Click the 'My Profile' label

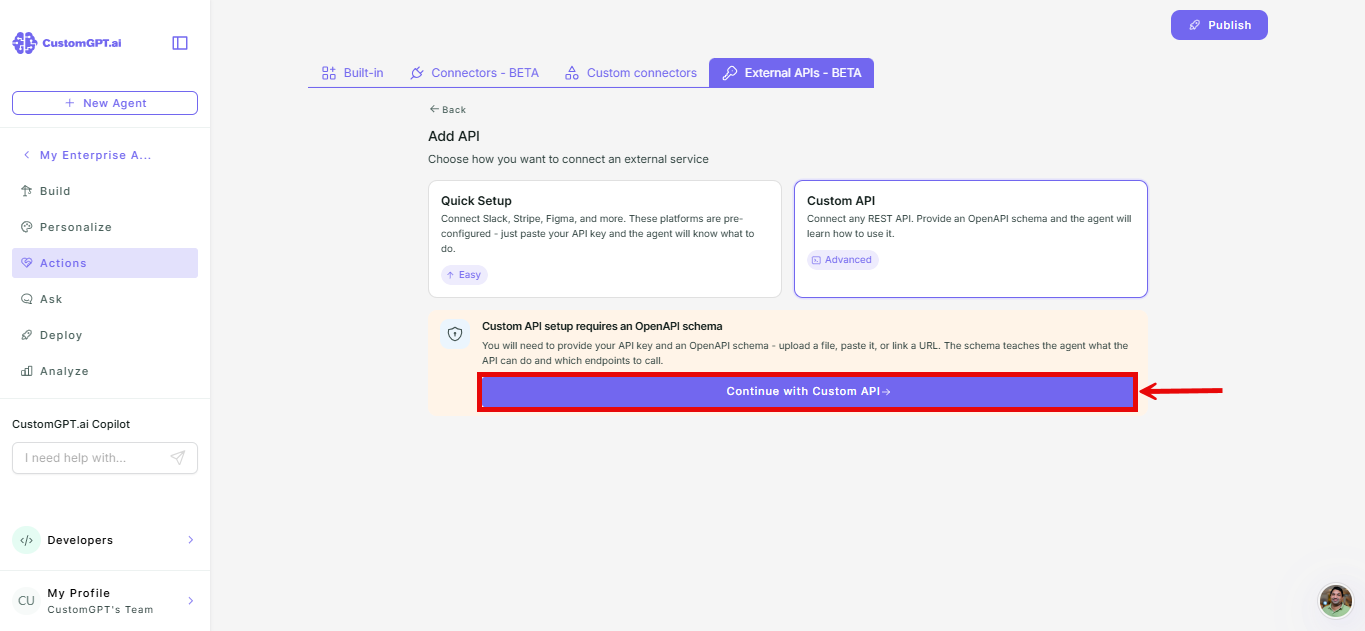click(x=79, y=593)
